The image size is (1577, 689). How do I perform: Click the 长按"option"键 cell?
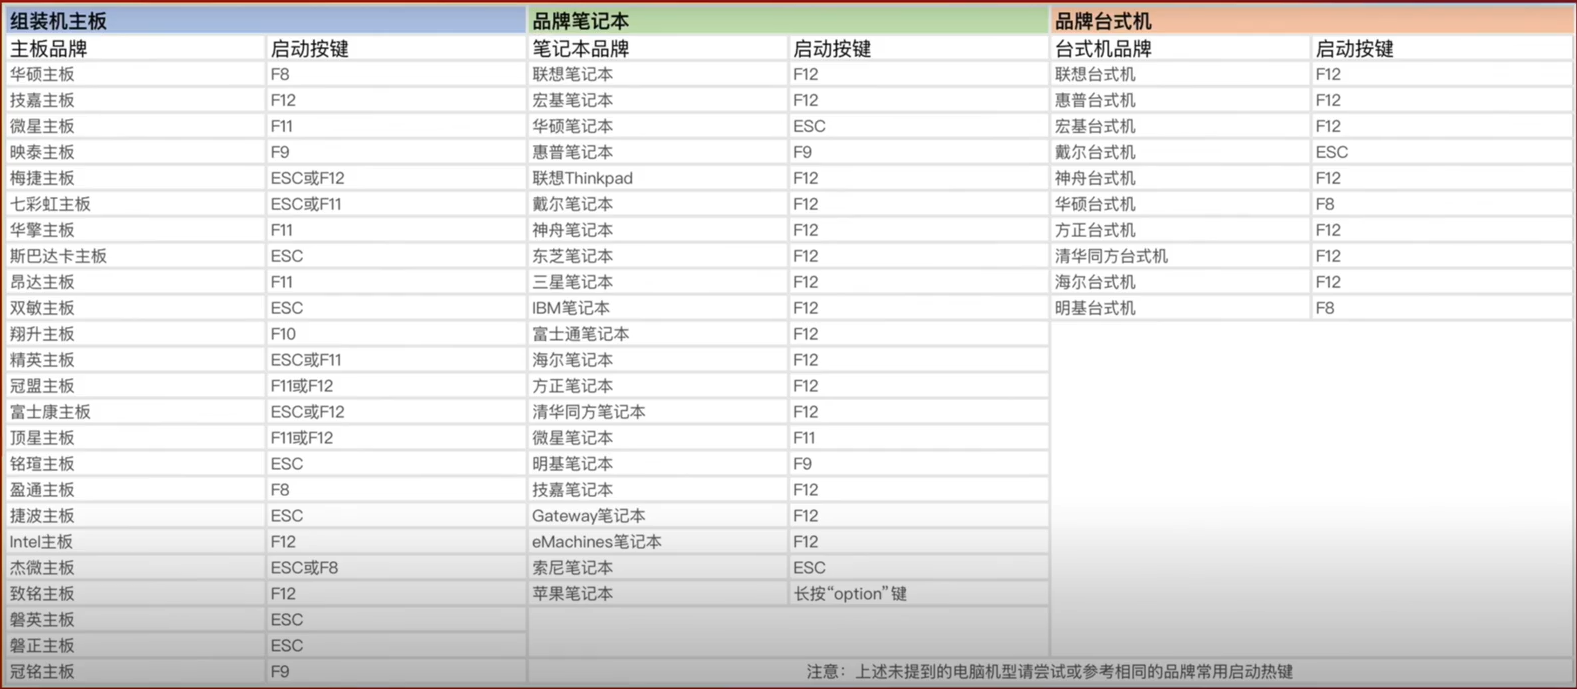click(x=849, y=594)
